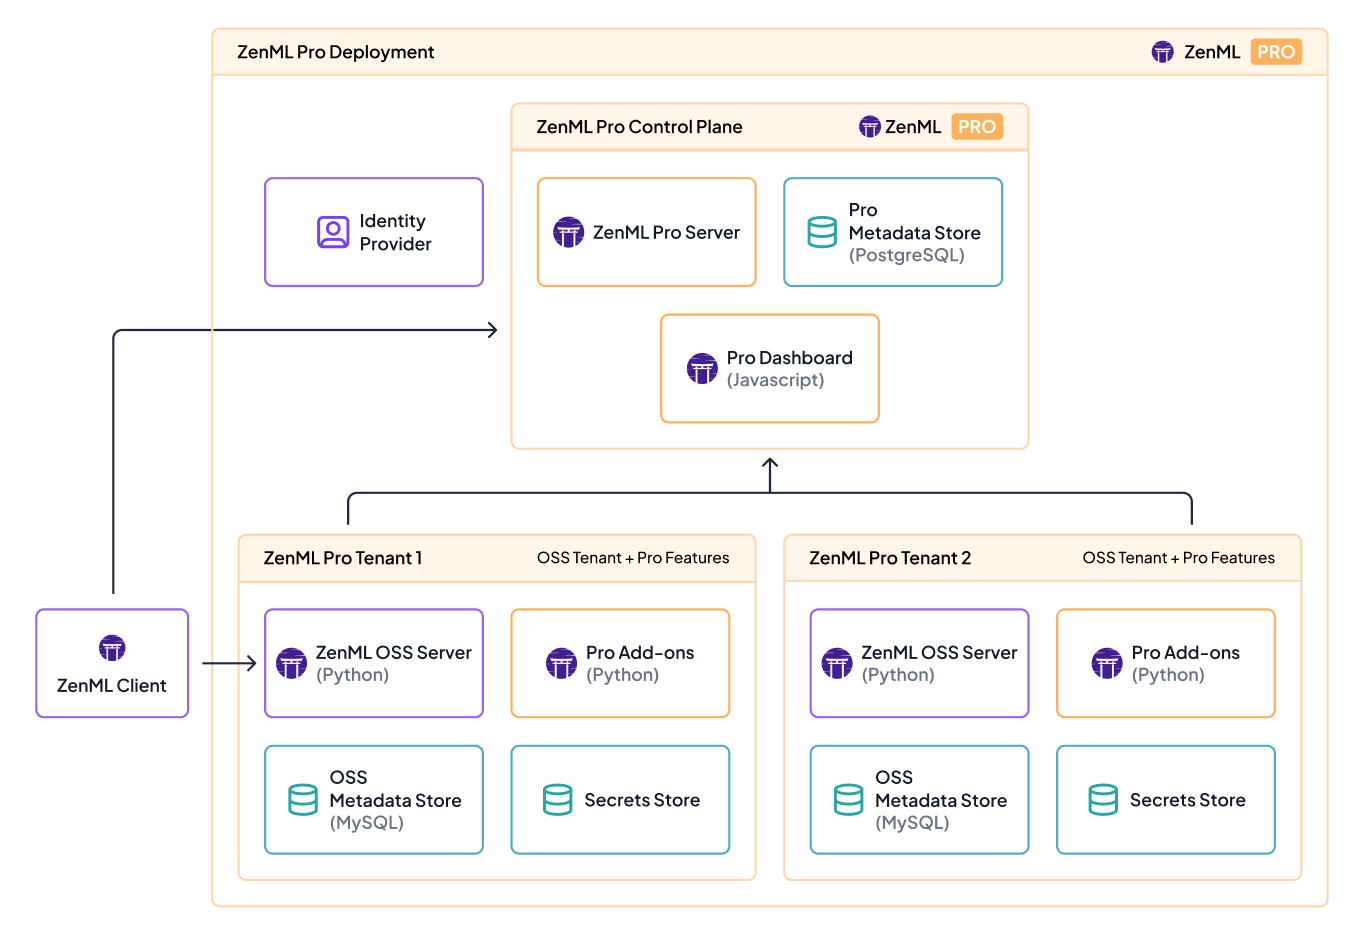The height and width of the screenshot is (935, 1364).
Task: Select the OSS Tenant + Pro Features label on Tenant 1
Action: point(634,557)
